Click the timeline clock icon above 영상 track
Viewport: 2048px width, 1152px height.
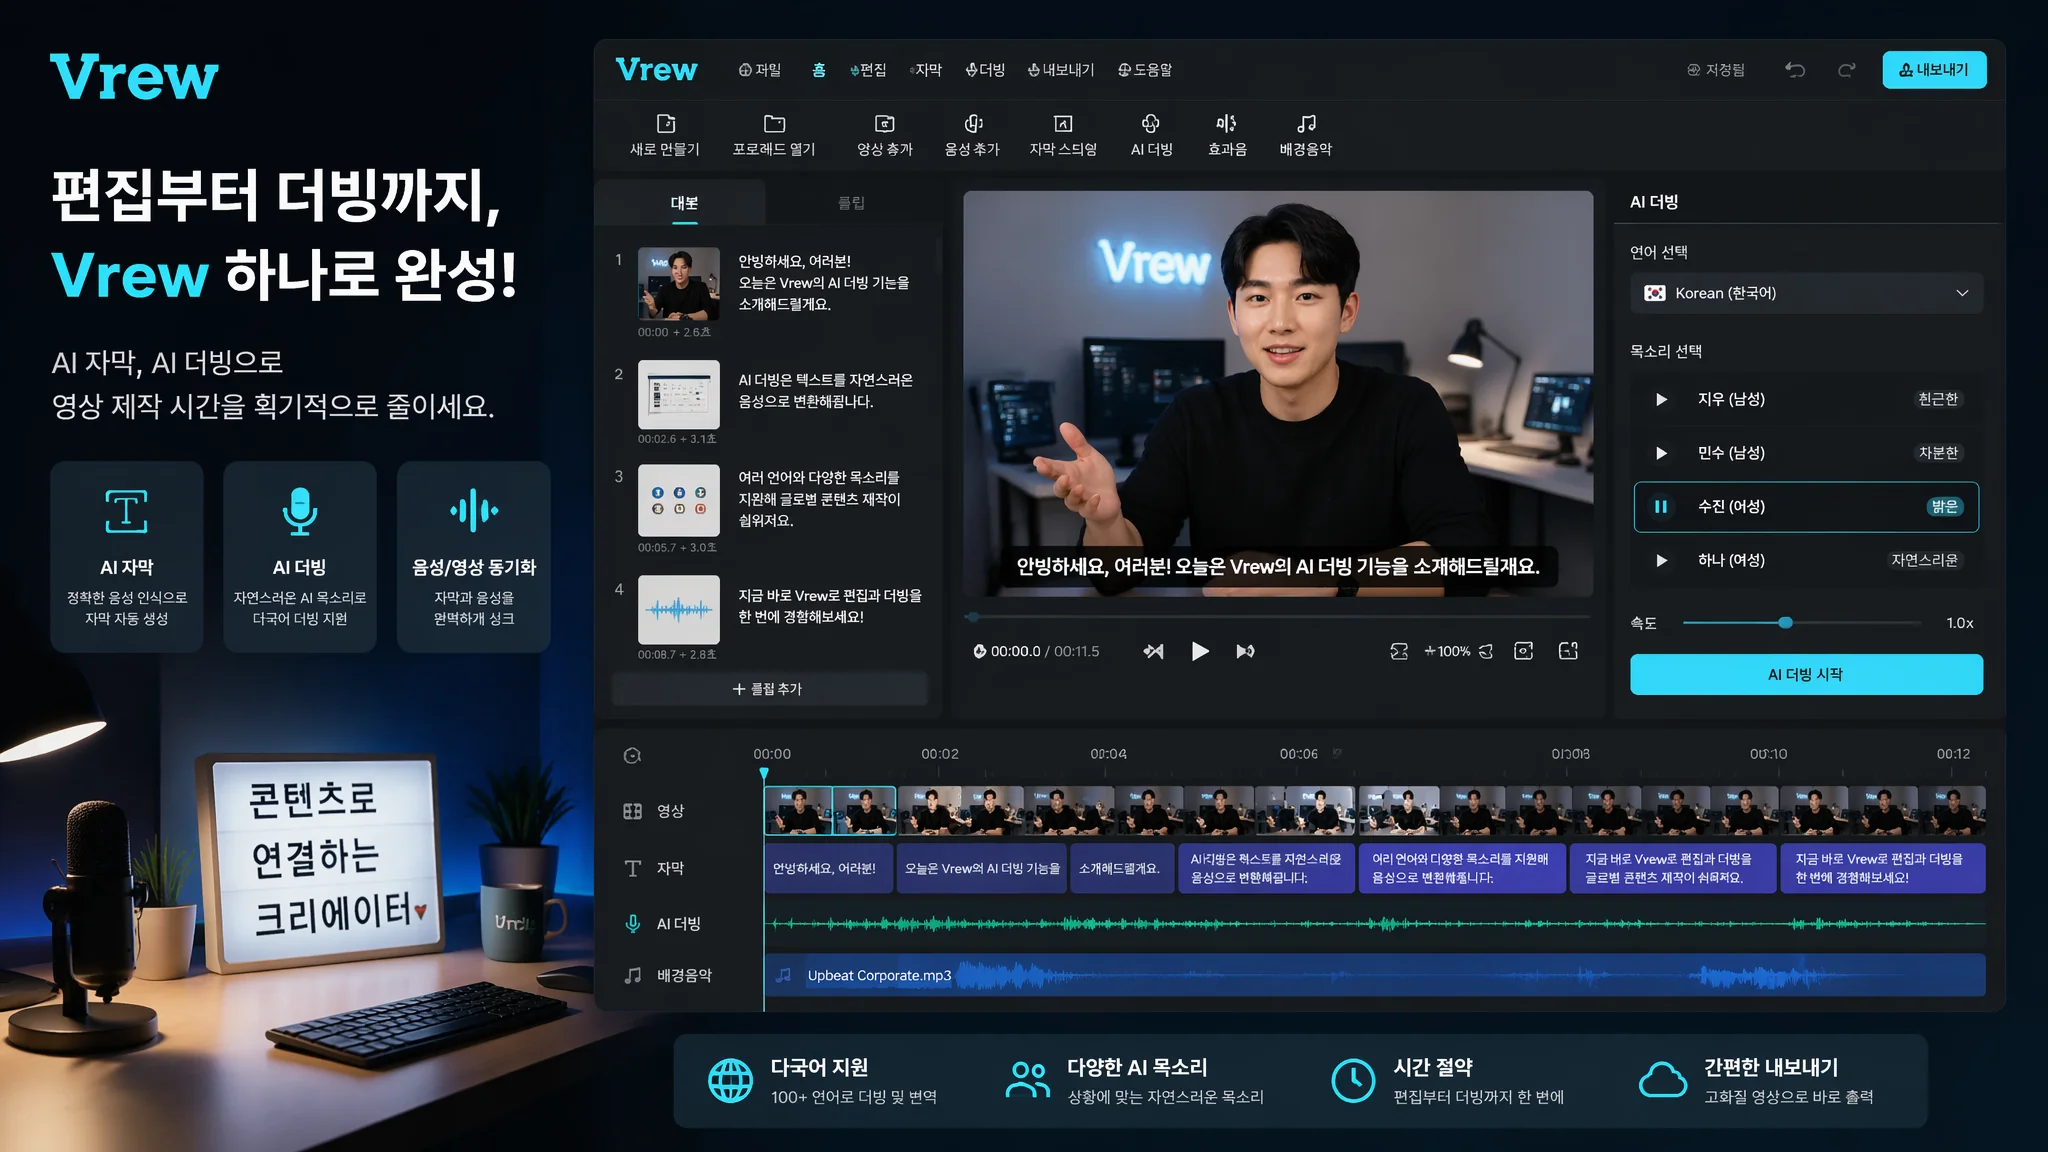pyautogui.click(x=632, y=756)
